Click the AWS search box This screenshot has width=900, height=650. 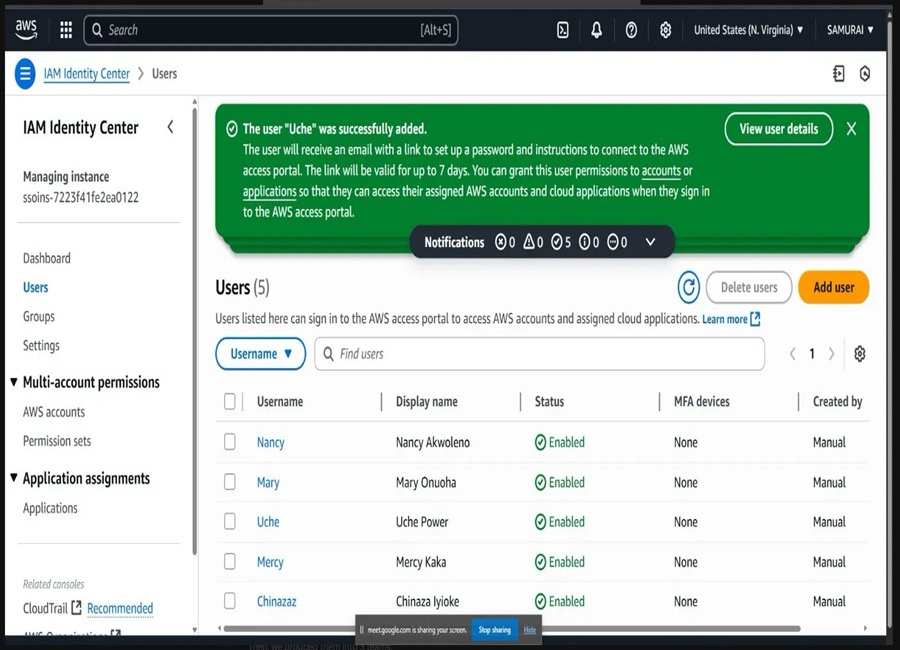click(x=271, y=30)
